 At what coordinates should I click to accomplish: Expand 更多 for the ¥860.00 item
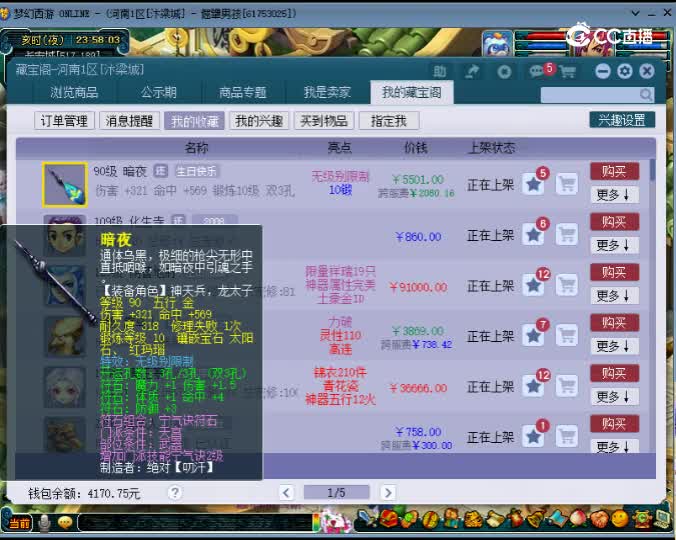pyautogui.click(x=614, y=245)
